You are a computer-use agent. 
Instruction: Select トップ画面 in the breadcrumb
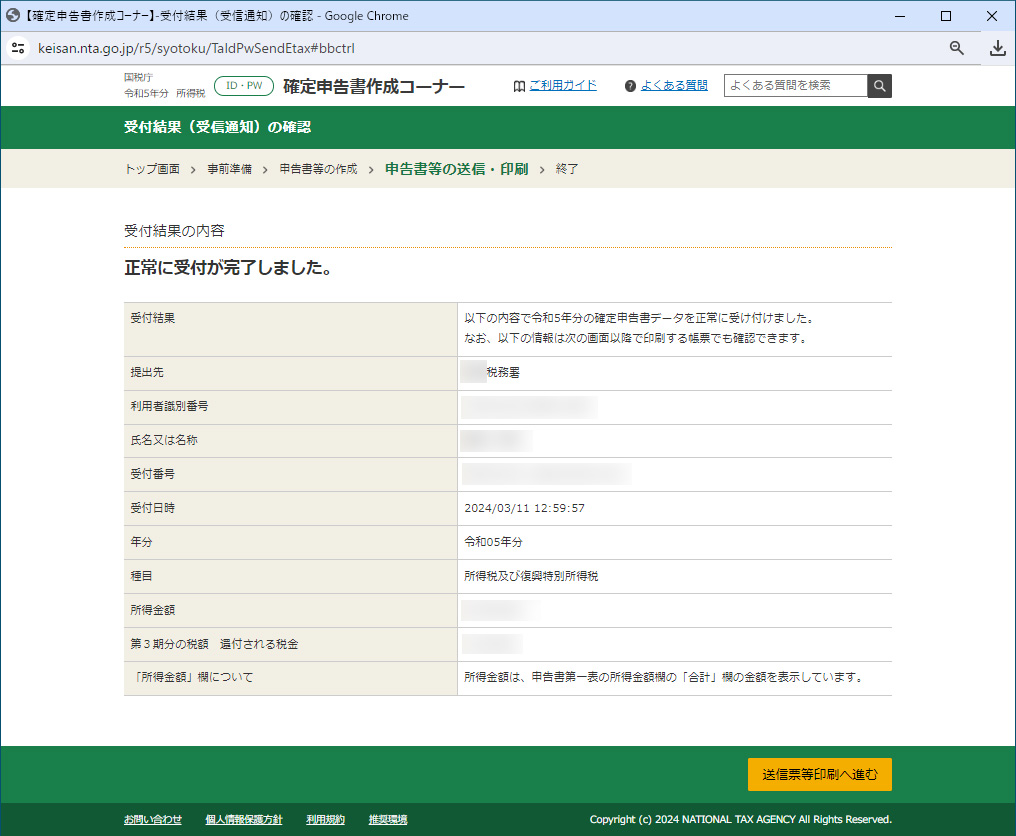152,170
